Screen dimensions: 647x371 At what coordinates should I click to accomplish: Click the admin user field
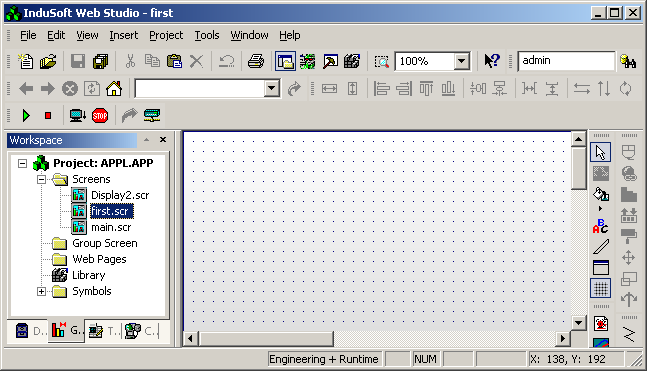pos(566,61)
